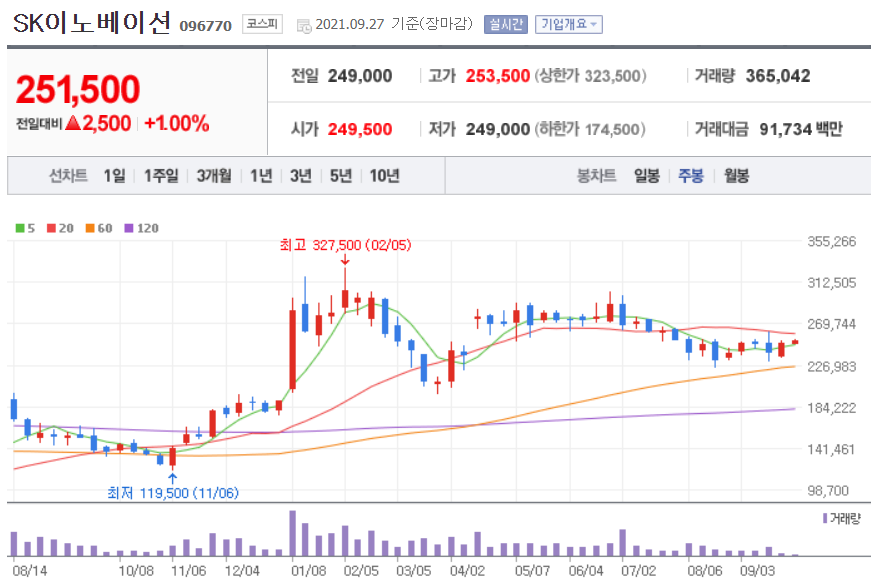Select the 1주일 line chart tab
871x582 pixels.
point(161,176)
